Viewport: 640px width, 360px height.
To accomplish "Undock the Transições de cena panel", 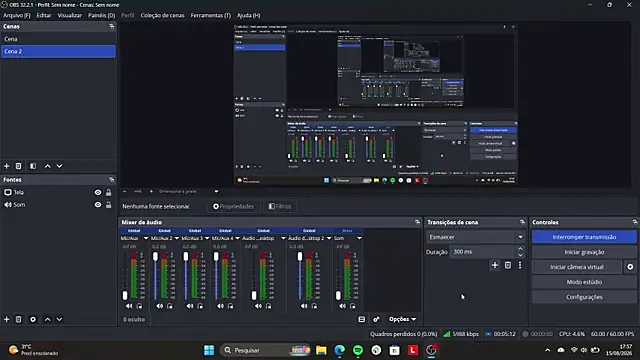I will (522, 222).
